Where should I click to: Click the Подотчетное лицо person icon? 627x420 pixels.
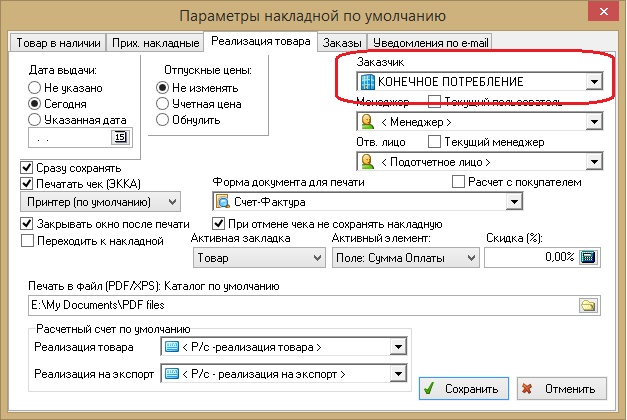(x=368, y=161)
